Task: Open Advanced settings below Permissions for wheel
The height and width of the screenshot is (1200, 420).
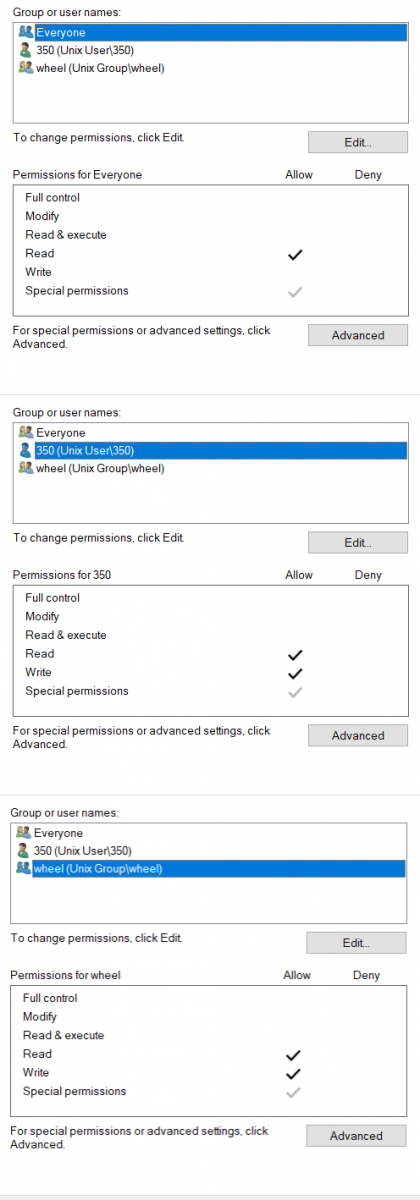Action: coord(355,1135)
